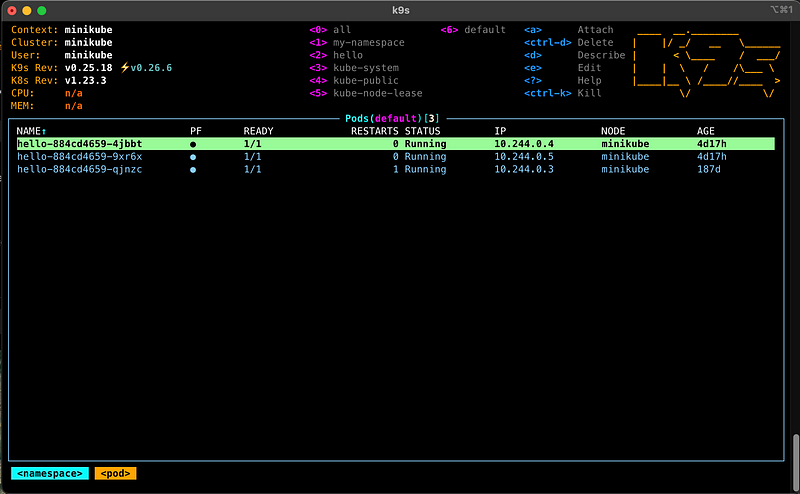Image resolution: width=800 pixels, height=494 pixels.
Task: Click port-forward dot of pod 9xr6x
Action: coord(193,157)
